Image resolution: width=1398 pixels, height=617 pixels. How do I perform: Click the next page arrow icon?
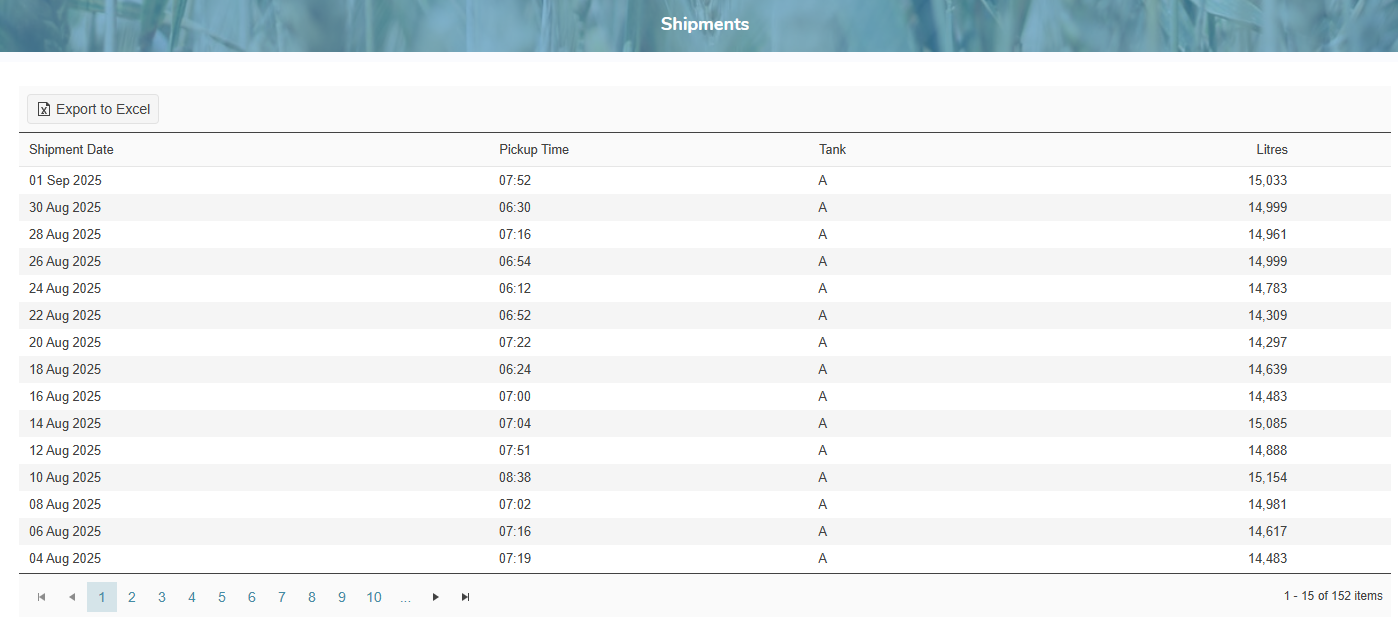coord(435,597)
